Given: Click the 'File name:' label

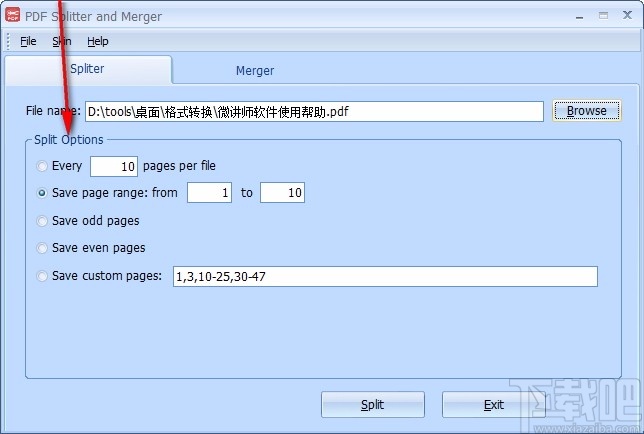Looking at the screenshot, I should 53,111.
